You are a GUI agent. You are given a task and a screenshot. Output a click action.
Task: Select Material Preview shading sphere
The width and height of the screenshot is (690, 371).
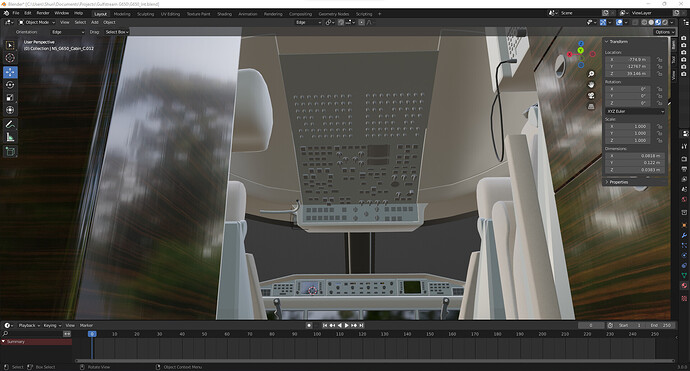click(658, 22)
